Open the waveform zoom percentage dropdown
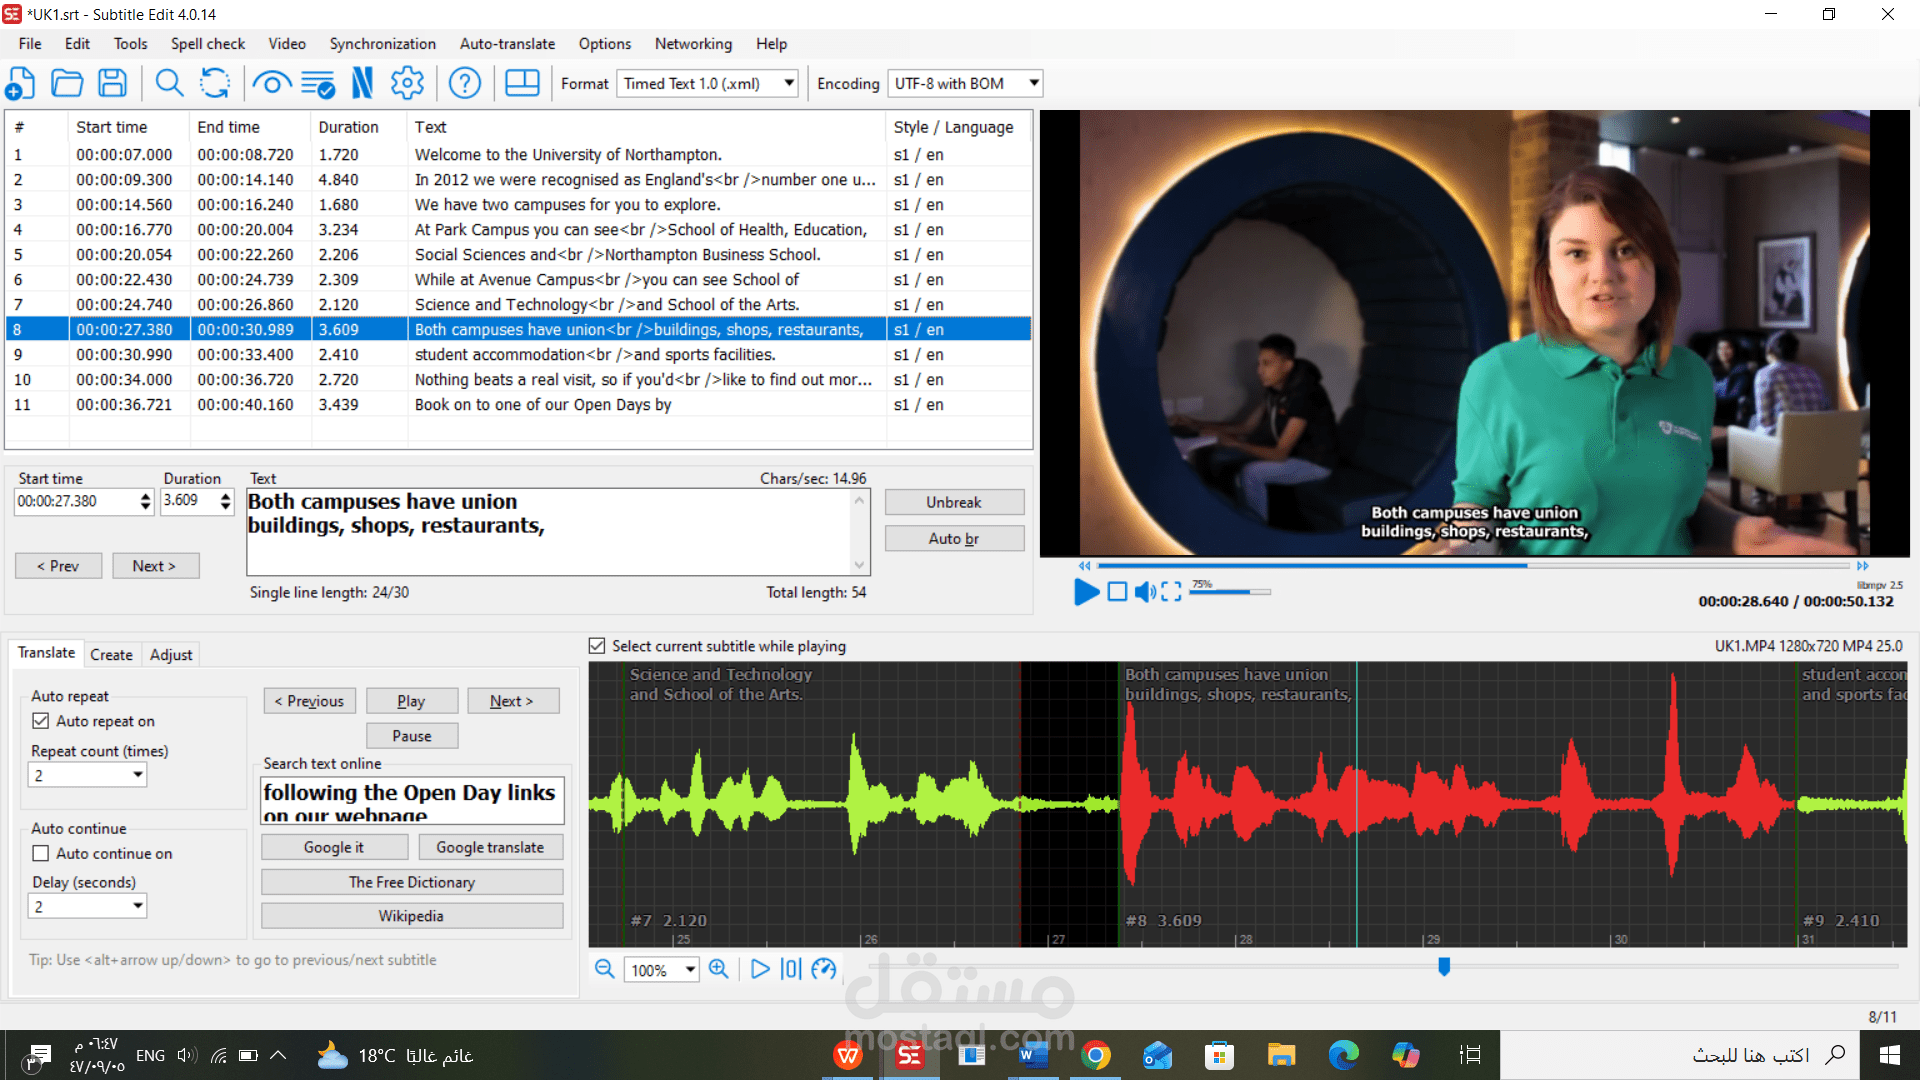Image resolution: width=1920 pixels, height=1080 pixels. point(690,970)
